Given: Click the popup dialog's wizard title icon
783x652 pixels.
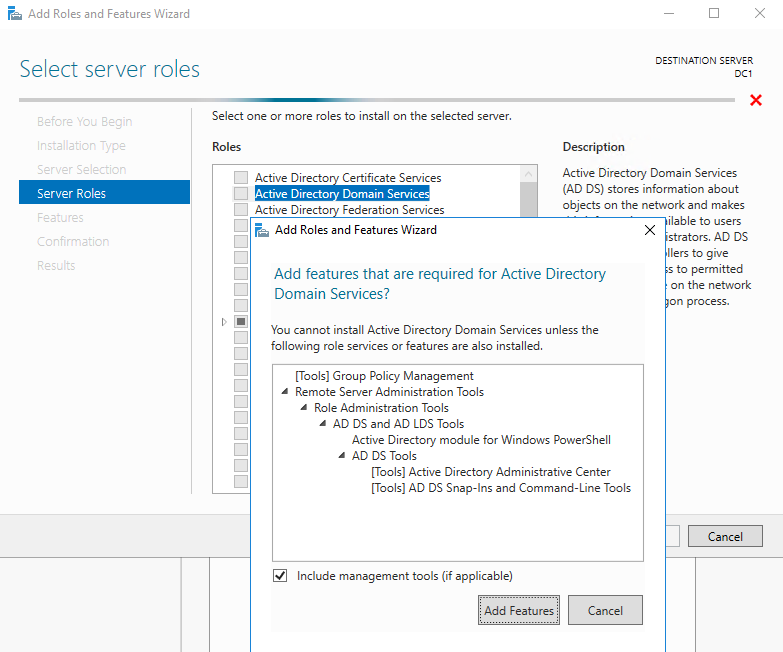Looking at the screenshot, I should [262, 230].
